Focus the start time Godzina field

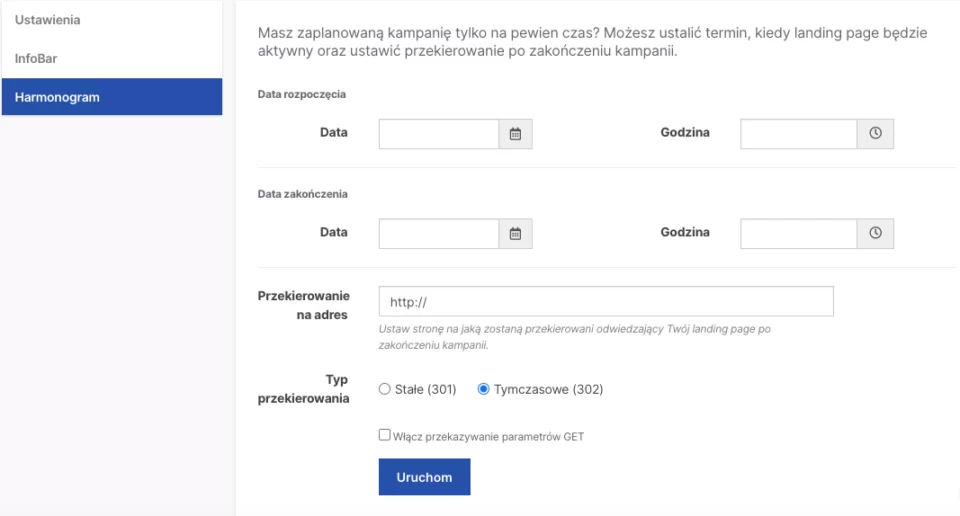click(x=798, y=134)
